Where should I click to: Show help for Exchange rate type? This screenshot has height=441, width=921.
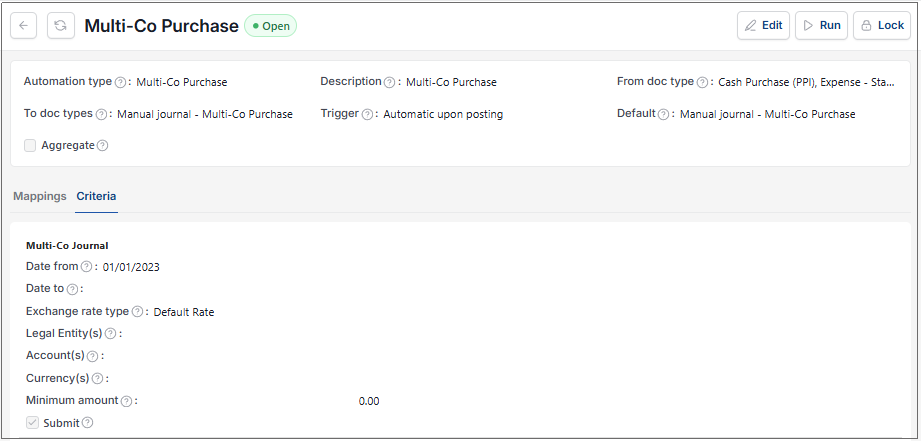pyautogui.click(x=137, y=312)
